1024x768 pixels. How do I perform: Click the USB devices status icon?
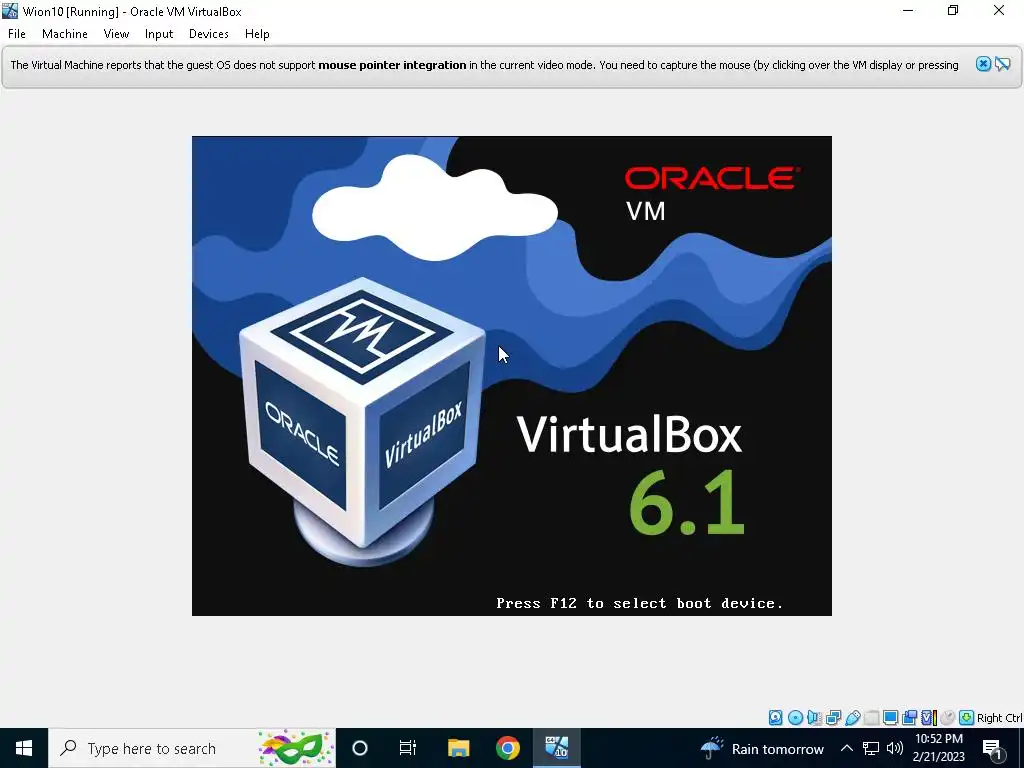click(x=852, y=718)
